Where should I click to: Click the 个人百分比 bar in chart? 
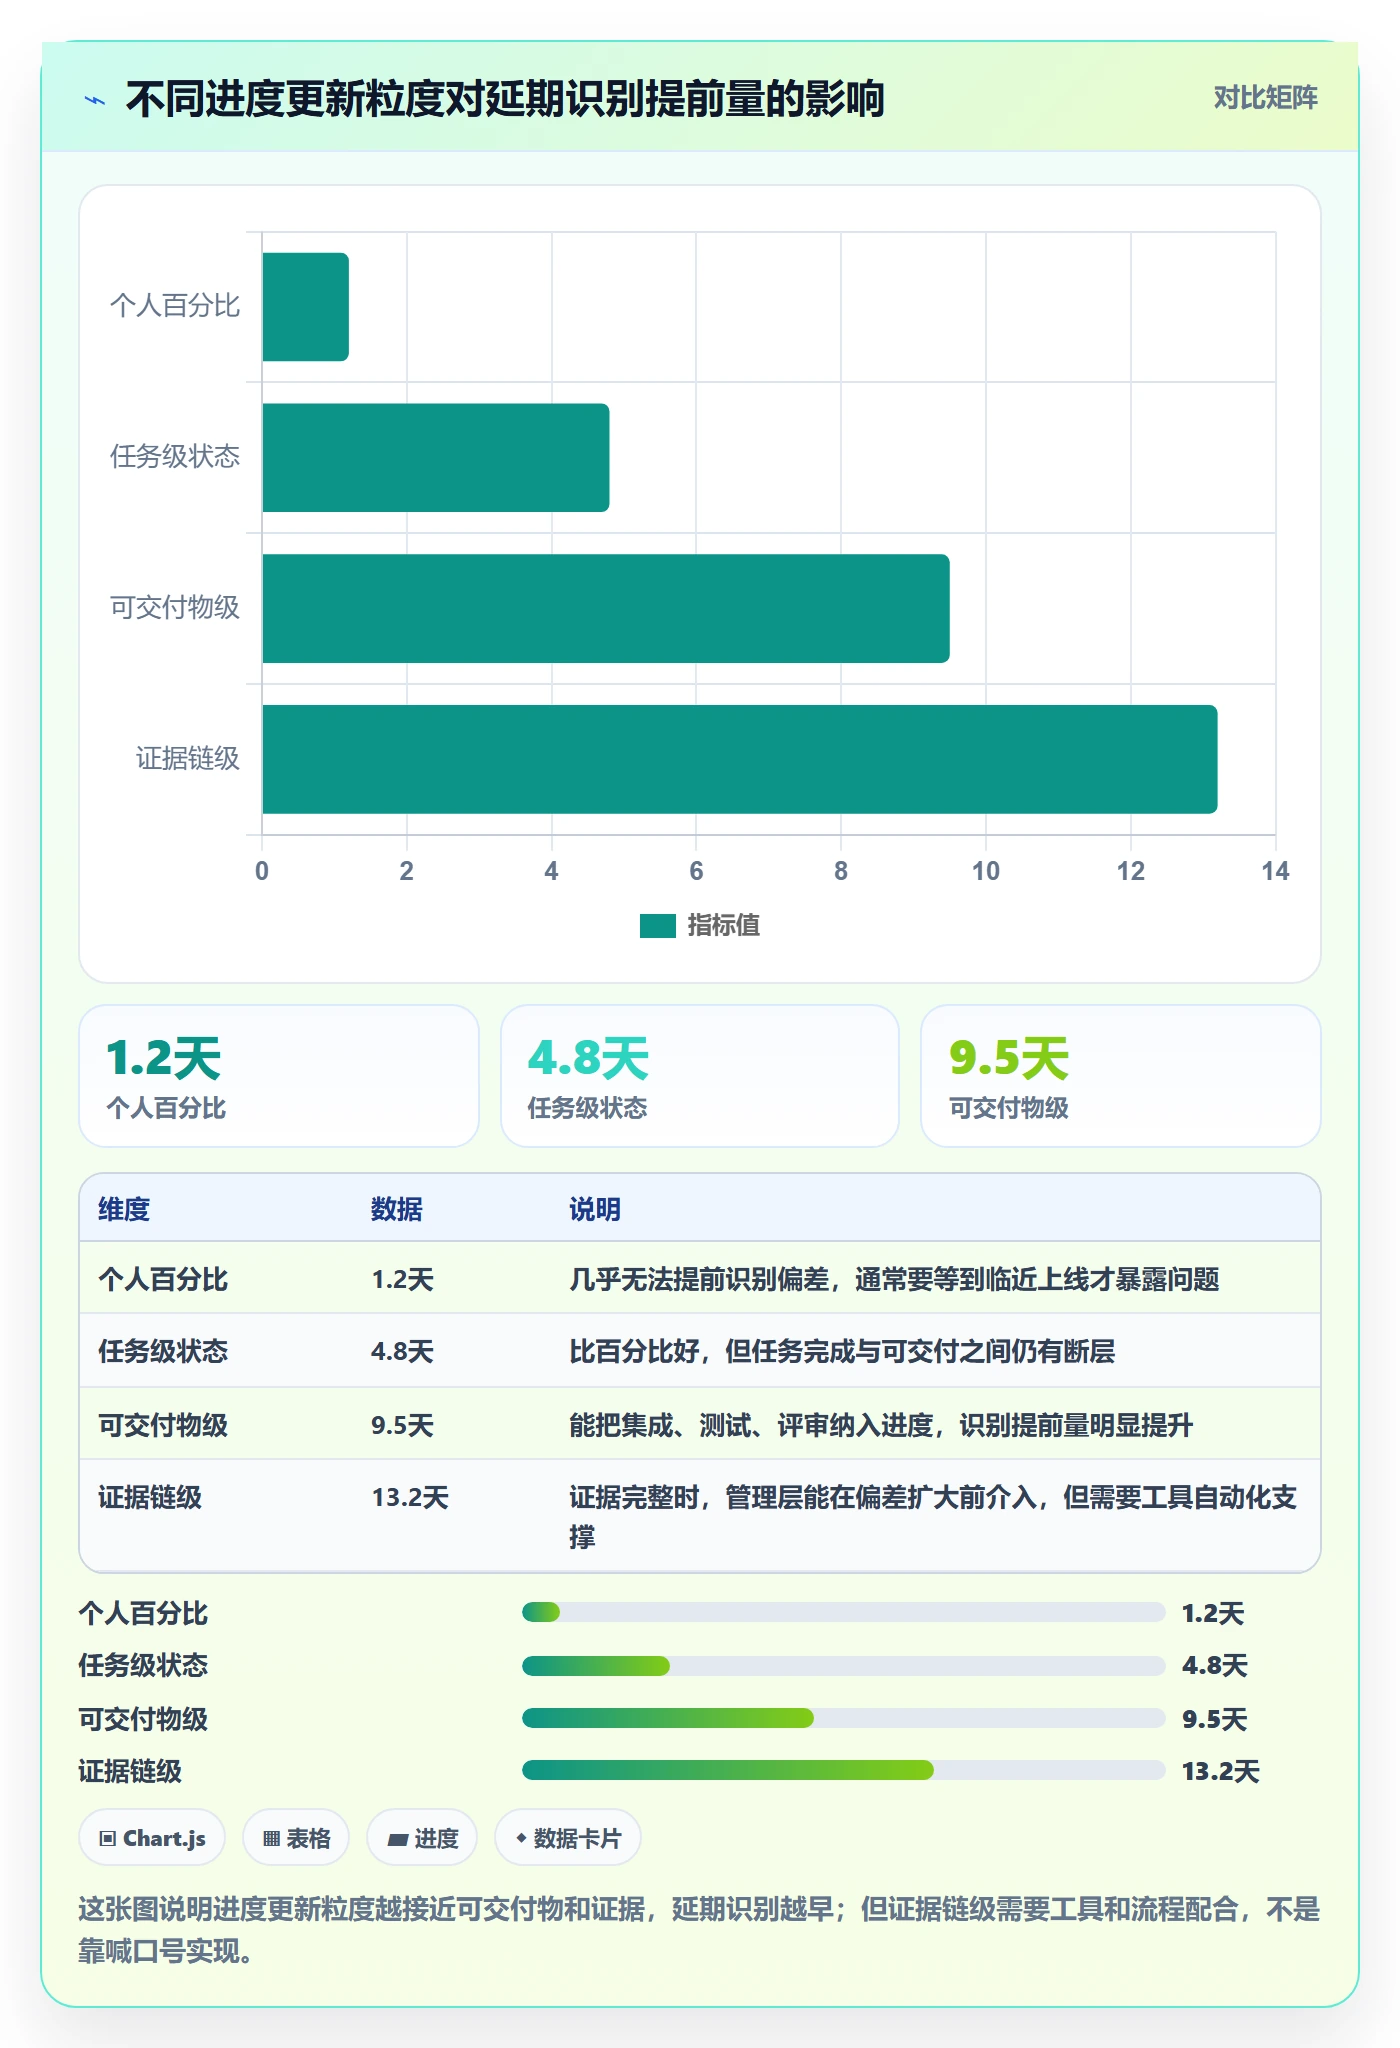point(305,307)
